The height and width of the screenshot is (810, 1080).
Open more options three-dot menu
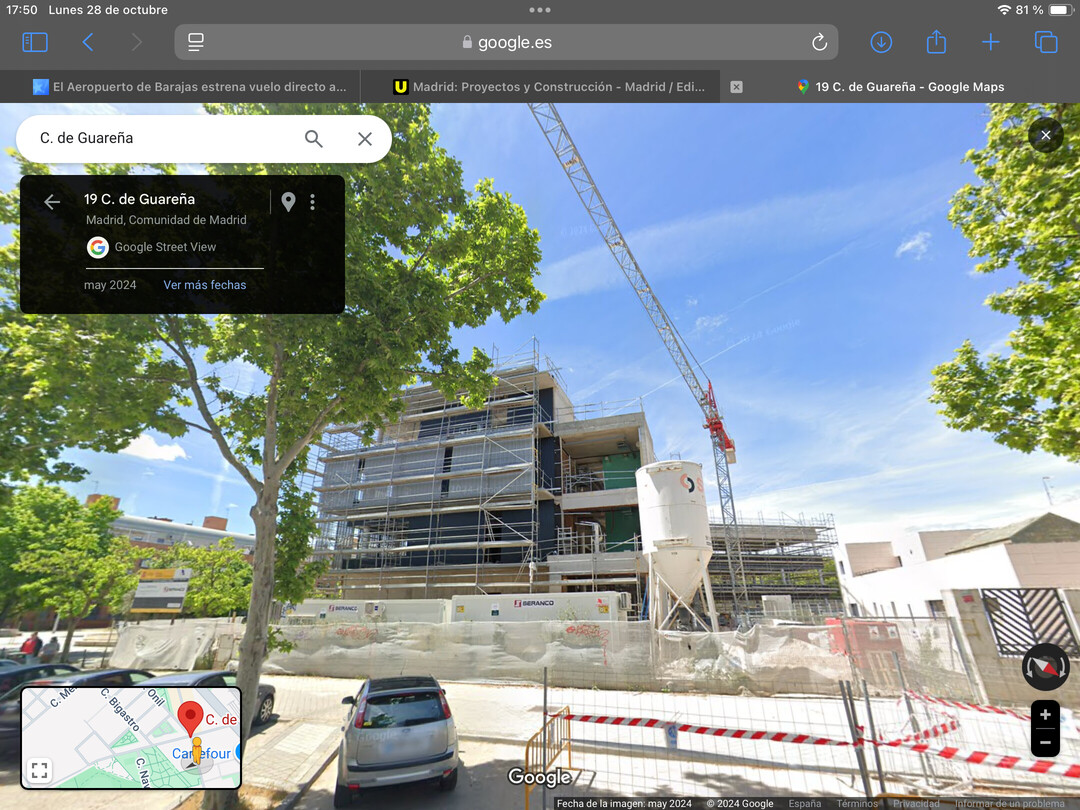(x=313, y=202)
